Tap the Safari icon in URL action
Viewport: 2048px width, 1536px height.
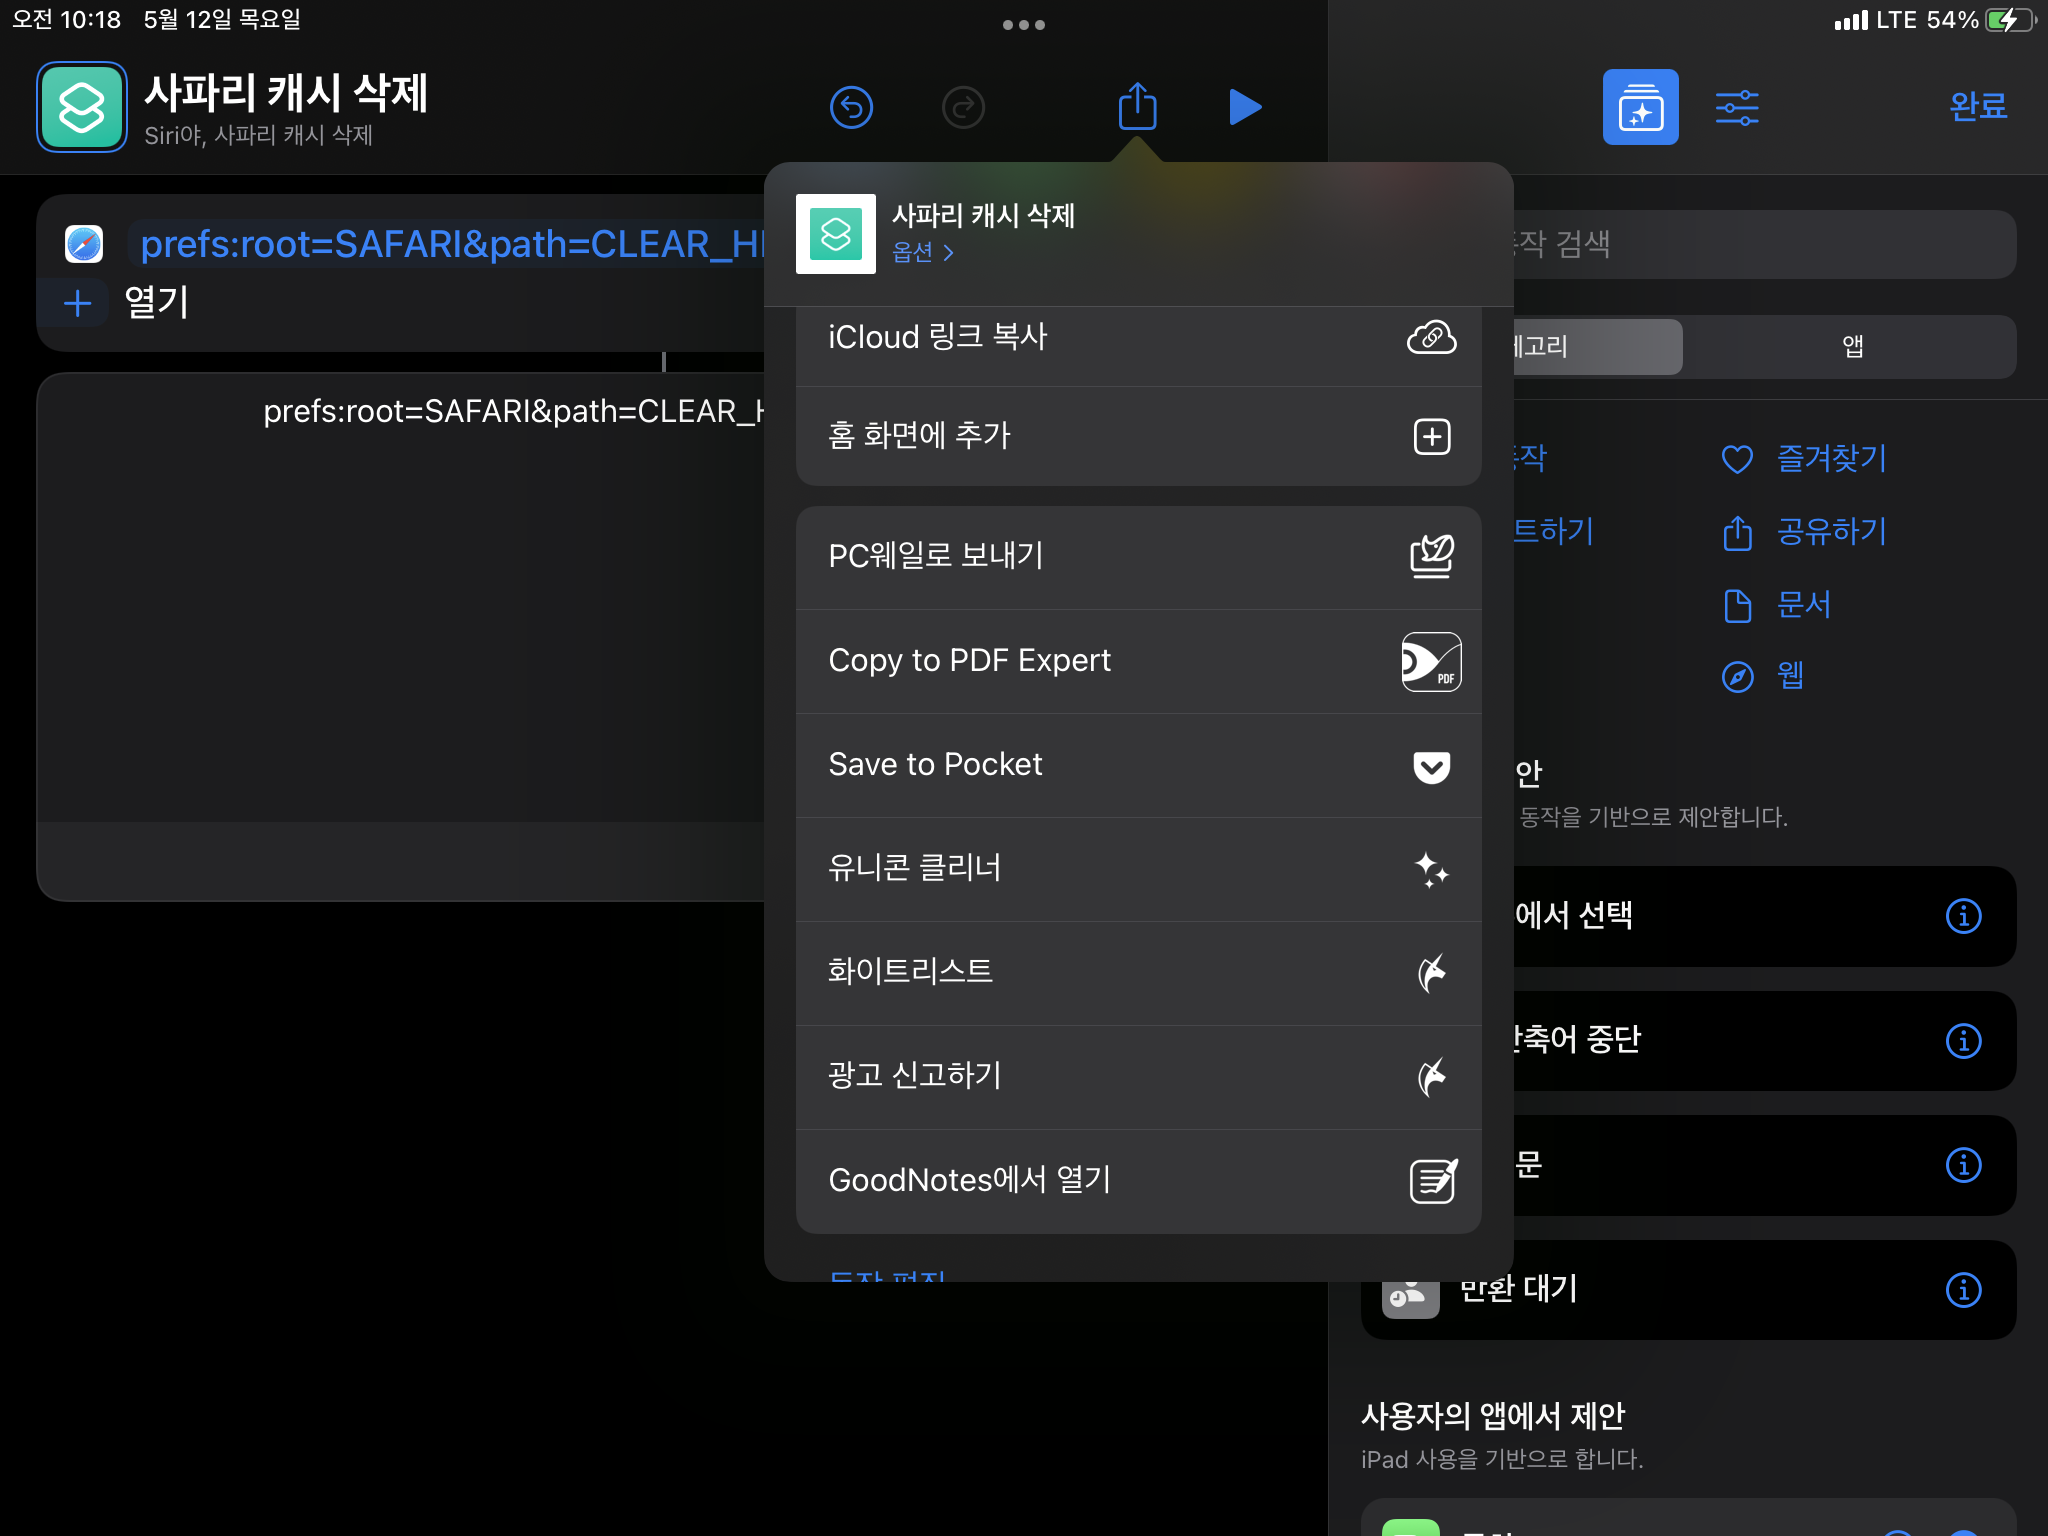coord(84,244)
